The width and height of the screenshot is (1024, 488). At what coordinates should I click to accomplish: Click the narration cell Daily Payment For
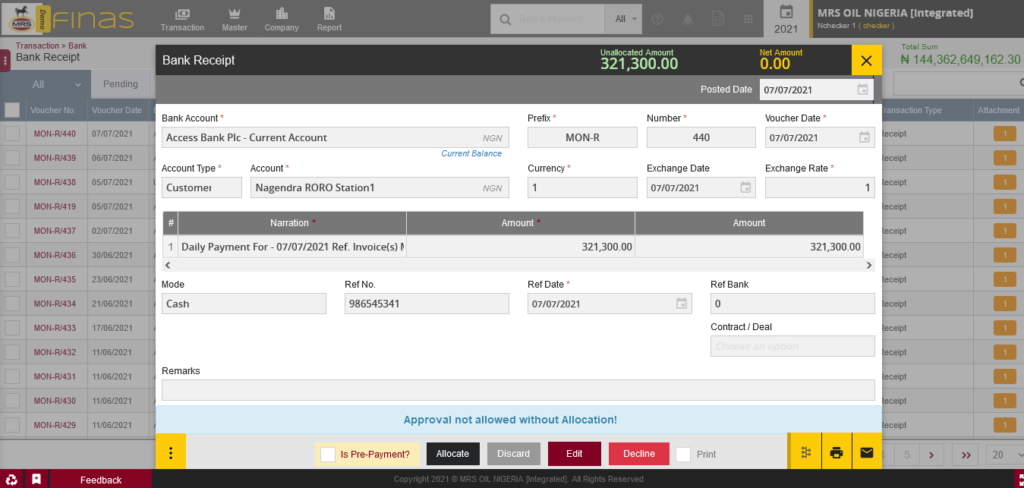(292, 247)
